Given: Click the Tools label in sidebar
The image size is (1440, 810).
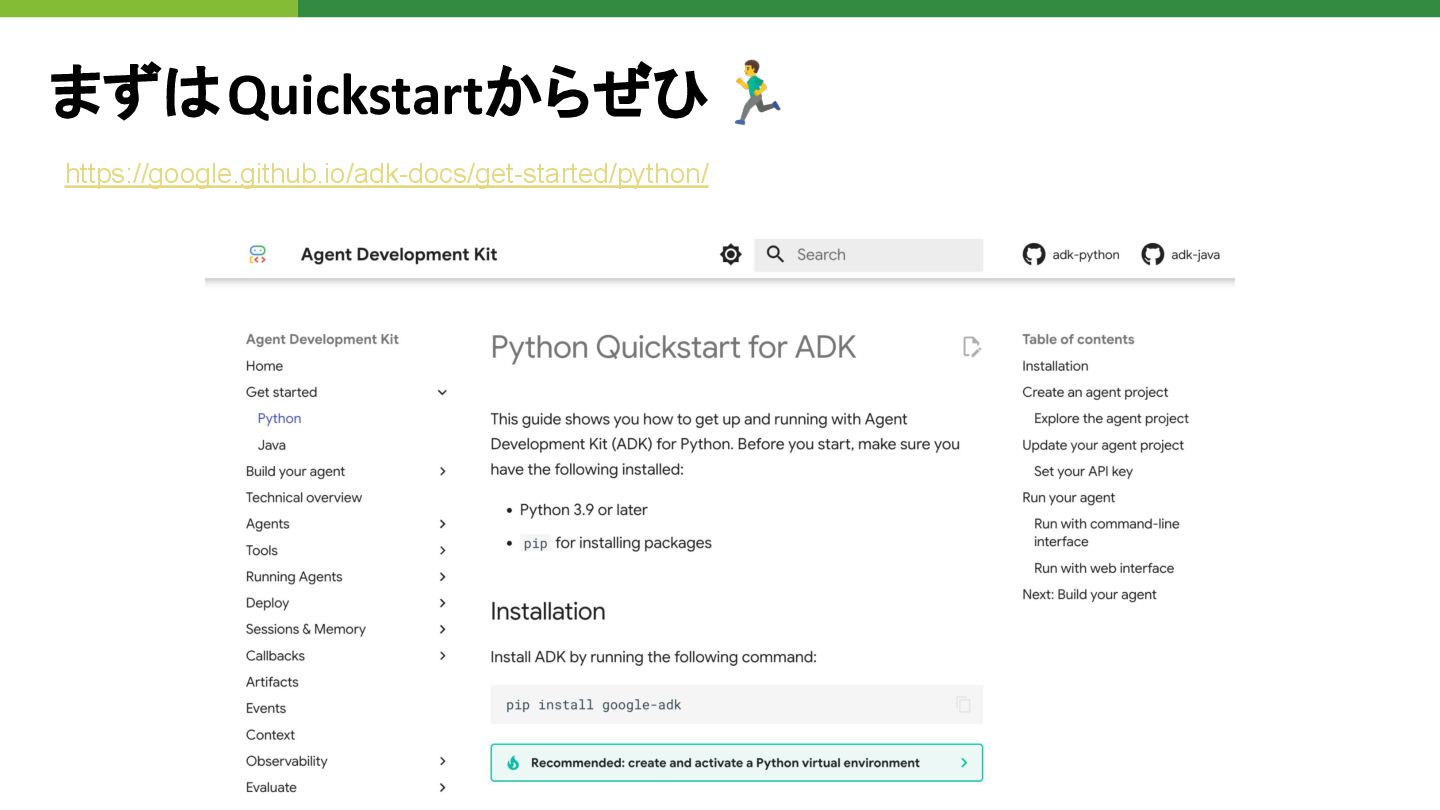Looking at the screenshot, I should point(262,550).
